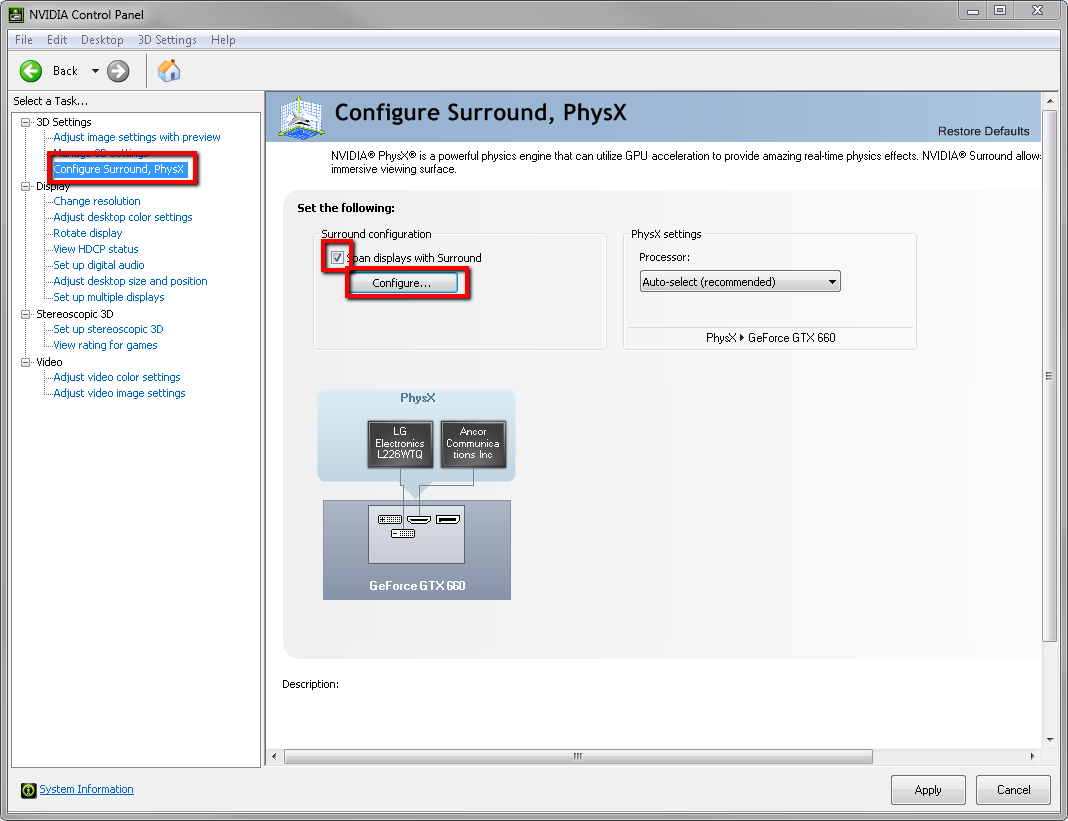
Task: Open the PhysX Processor dropdown
Action: [x=740, y=281]
